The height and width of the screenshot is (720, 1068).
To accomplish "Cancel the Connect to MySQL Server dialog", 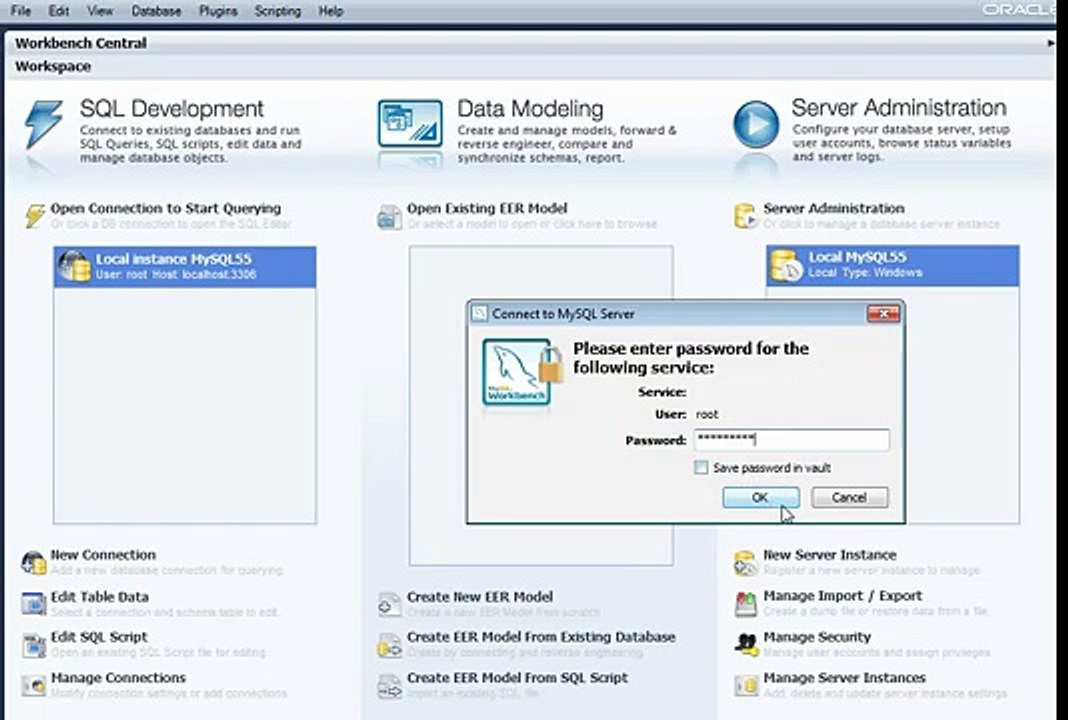I will 849,497.
